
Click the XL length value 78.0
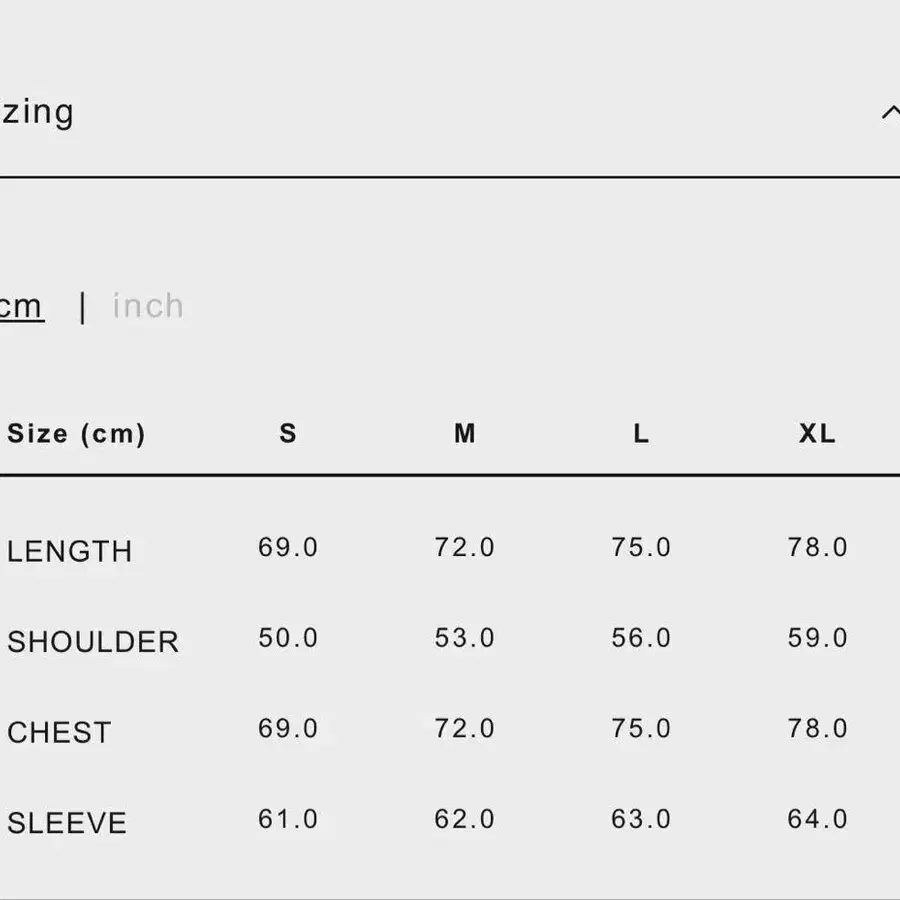[817, 548]
